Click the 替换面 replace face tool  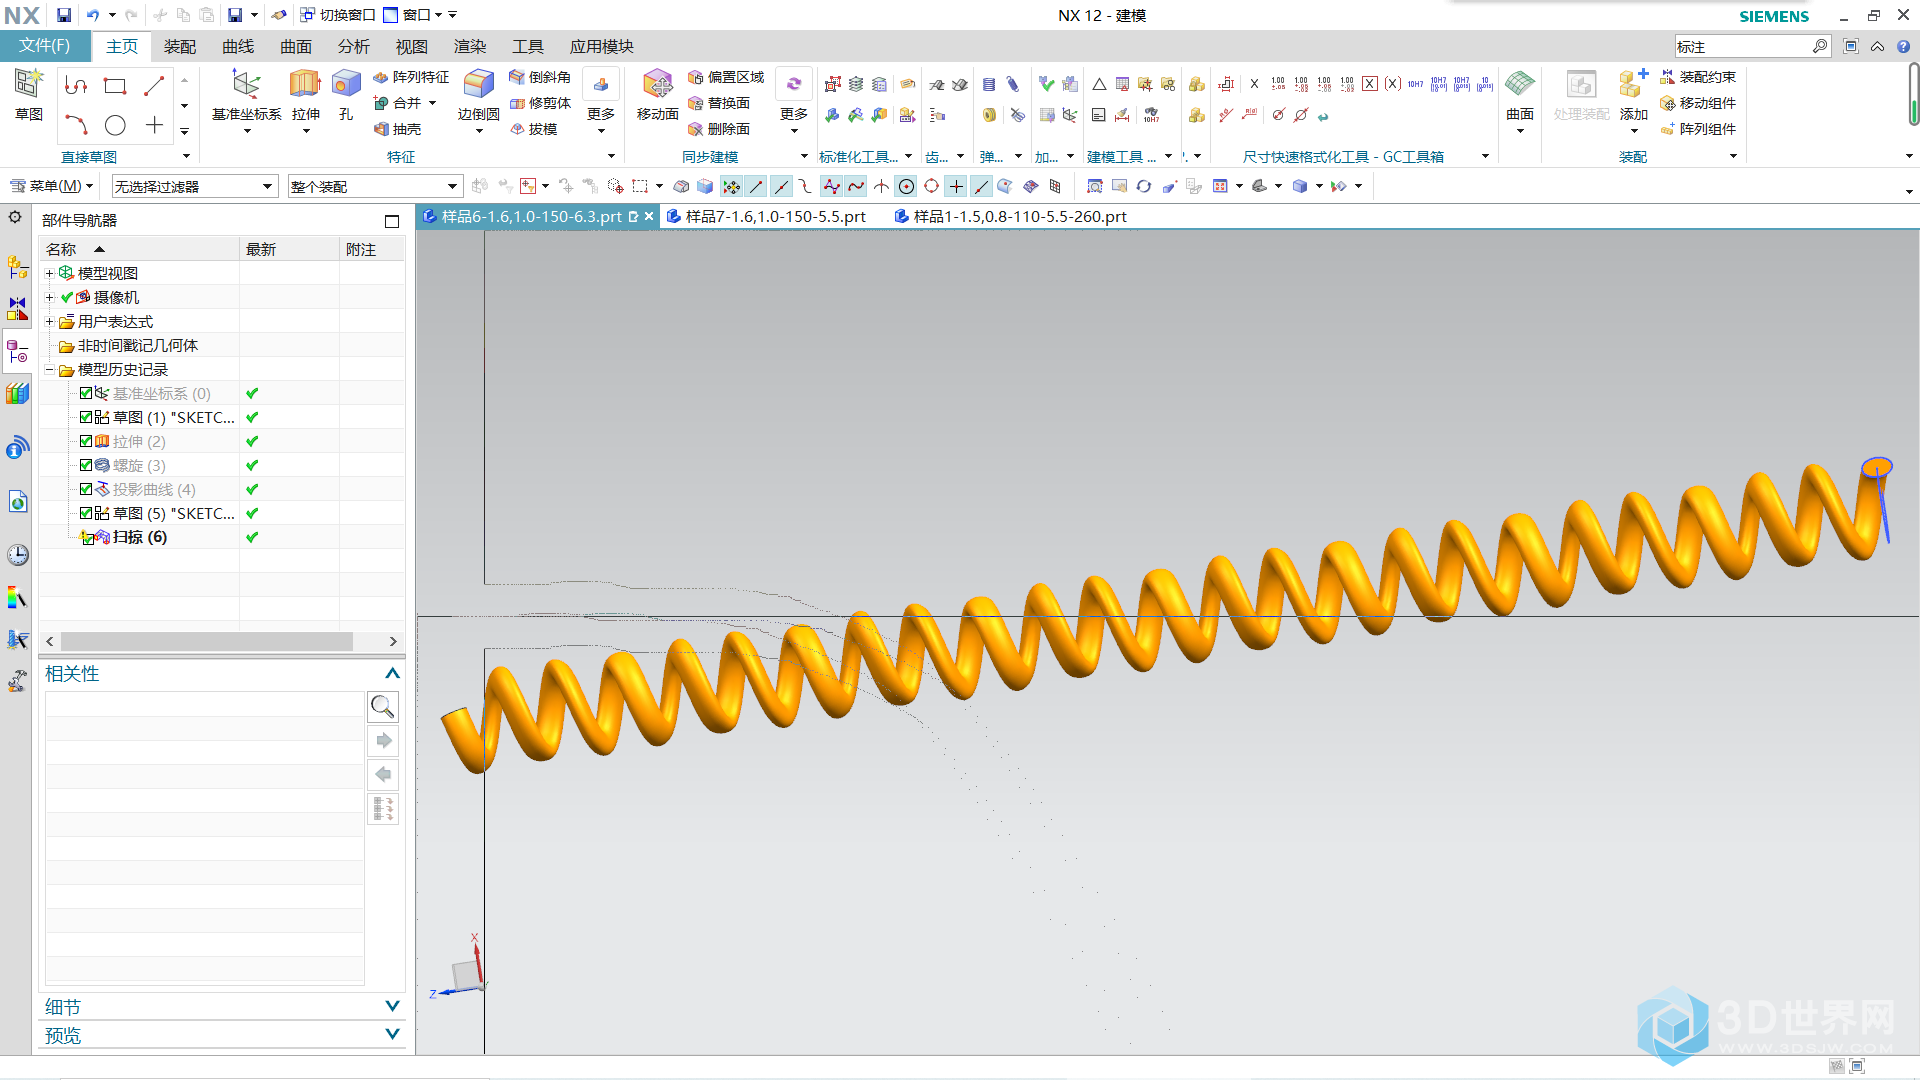[x=718, y=103]
